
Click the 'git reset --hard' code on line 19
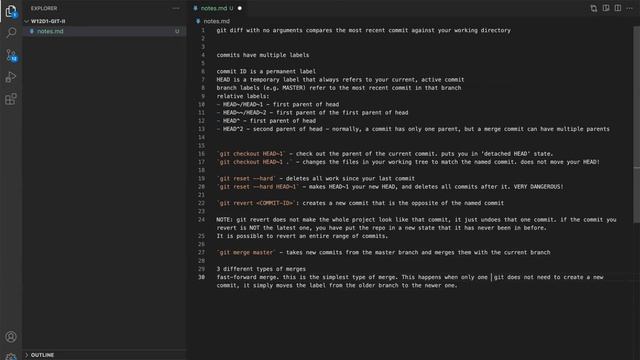[246, 178]
